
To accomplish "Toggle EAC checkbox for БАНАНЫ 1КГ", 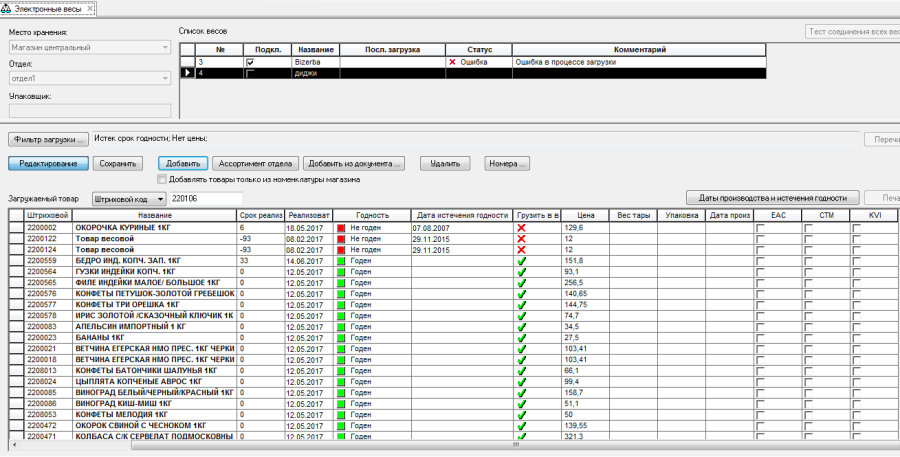I will point(761,338).
